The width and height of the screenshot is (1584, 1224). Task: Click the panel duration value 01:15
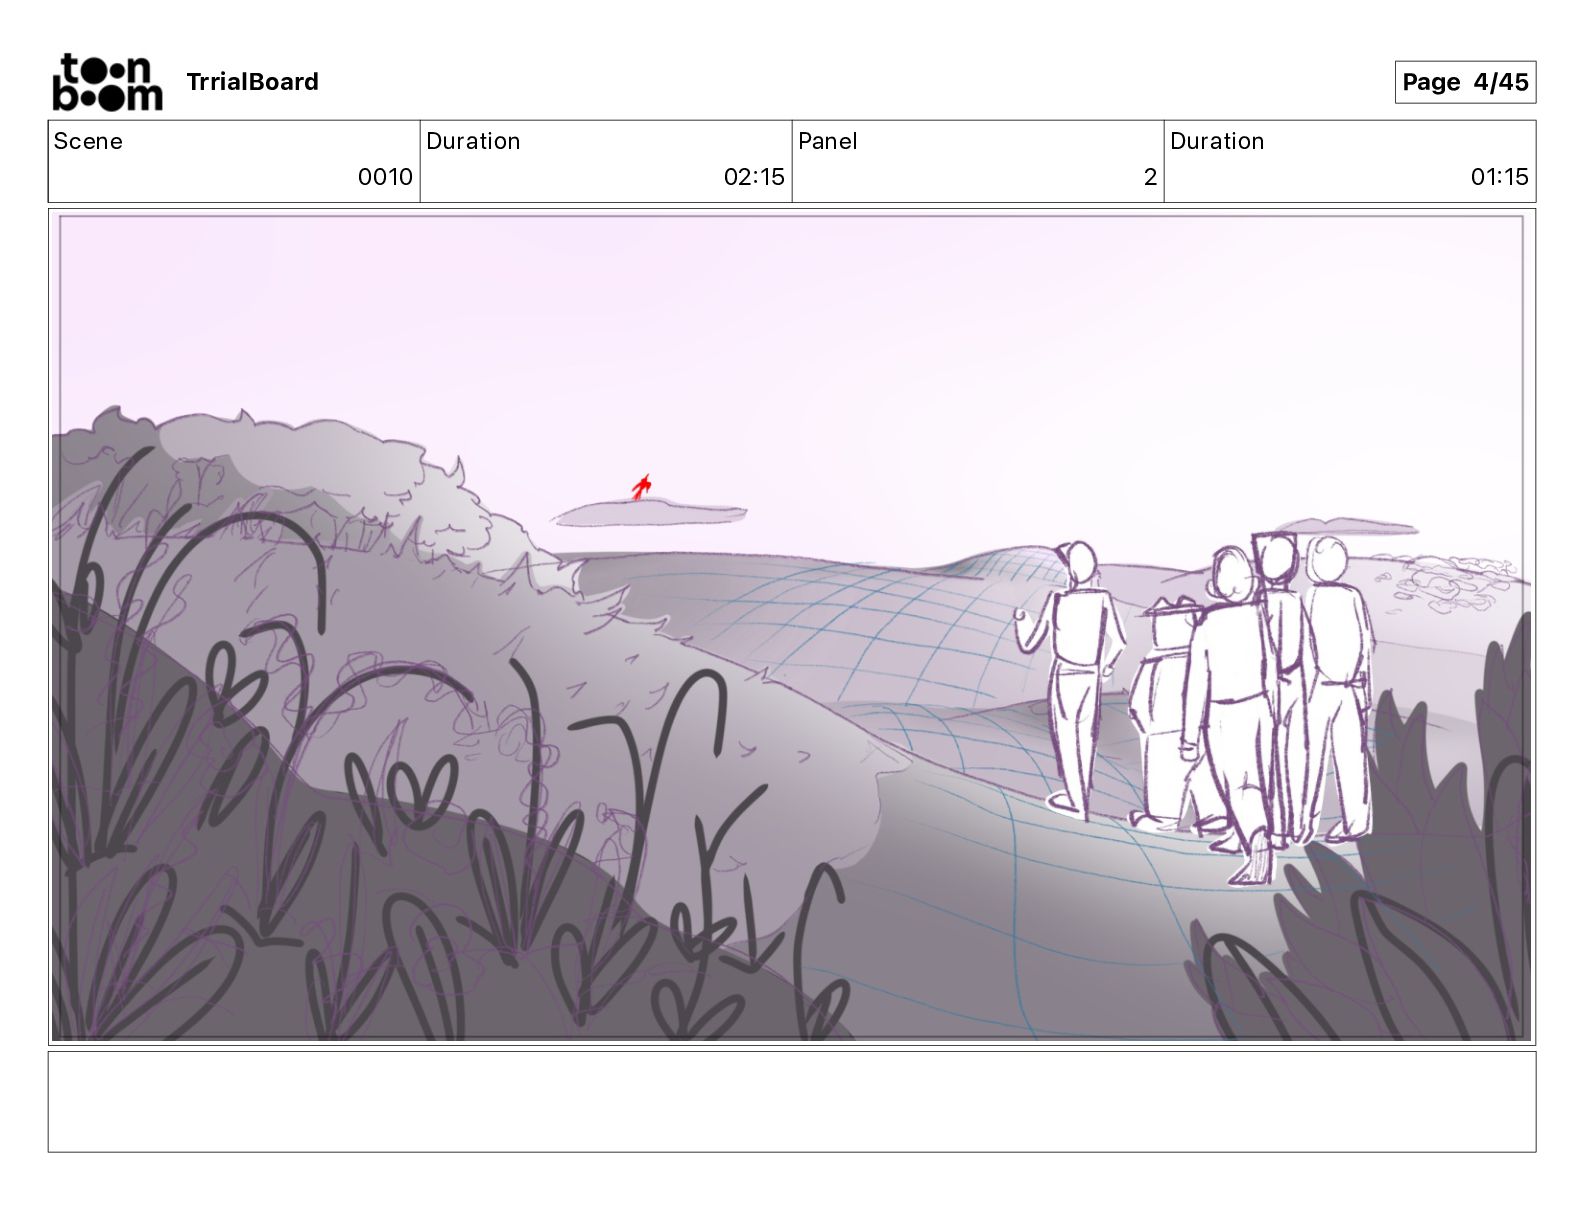click(1499, 177)
